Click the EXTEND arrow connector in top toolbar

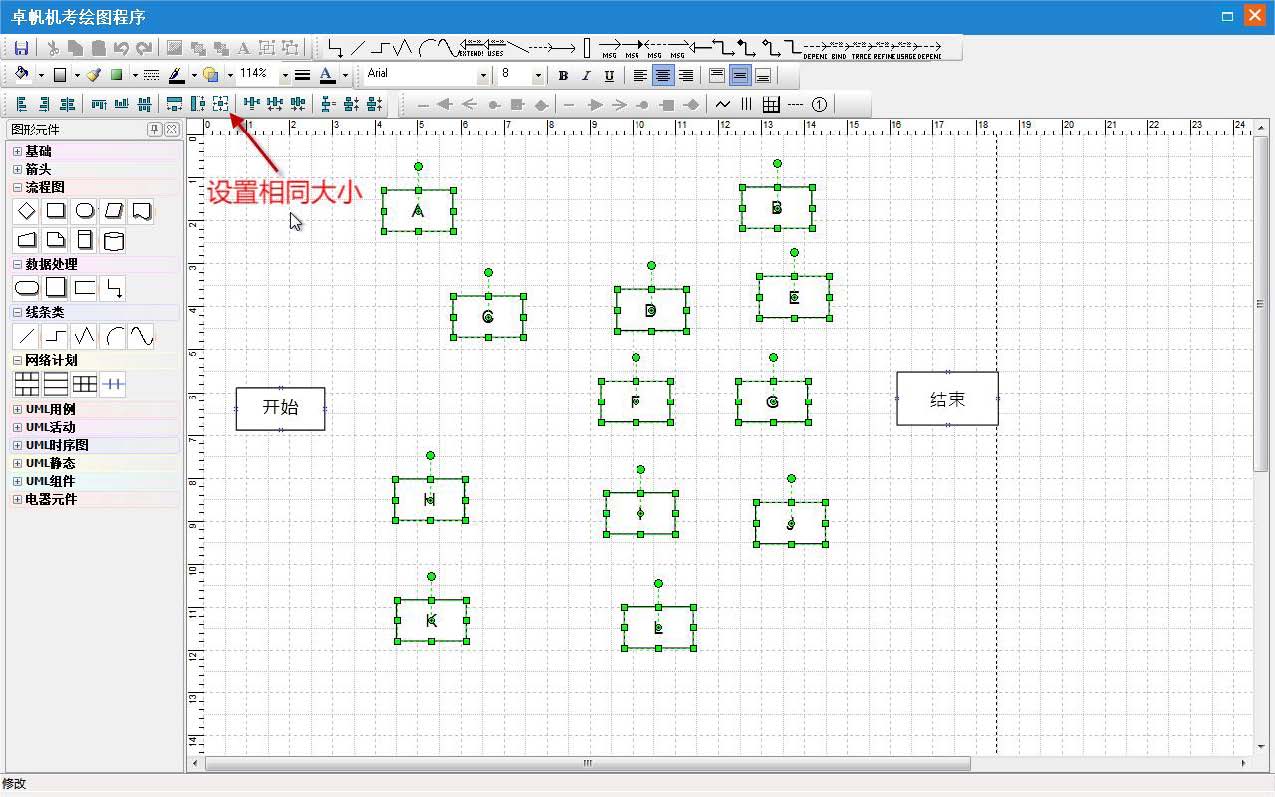click(472, 47)
